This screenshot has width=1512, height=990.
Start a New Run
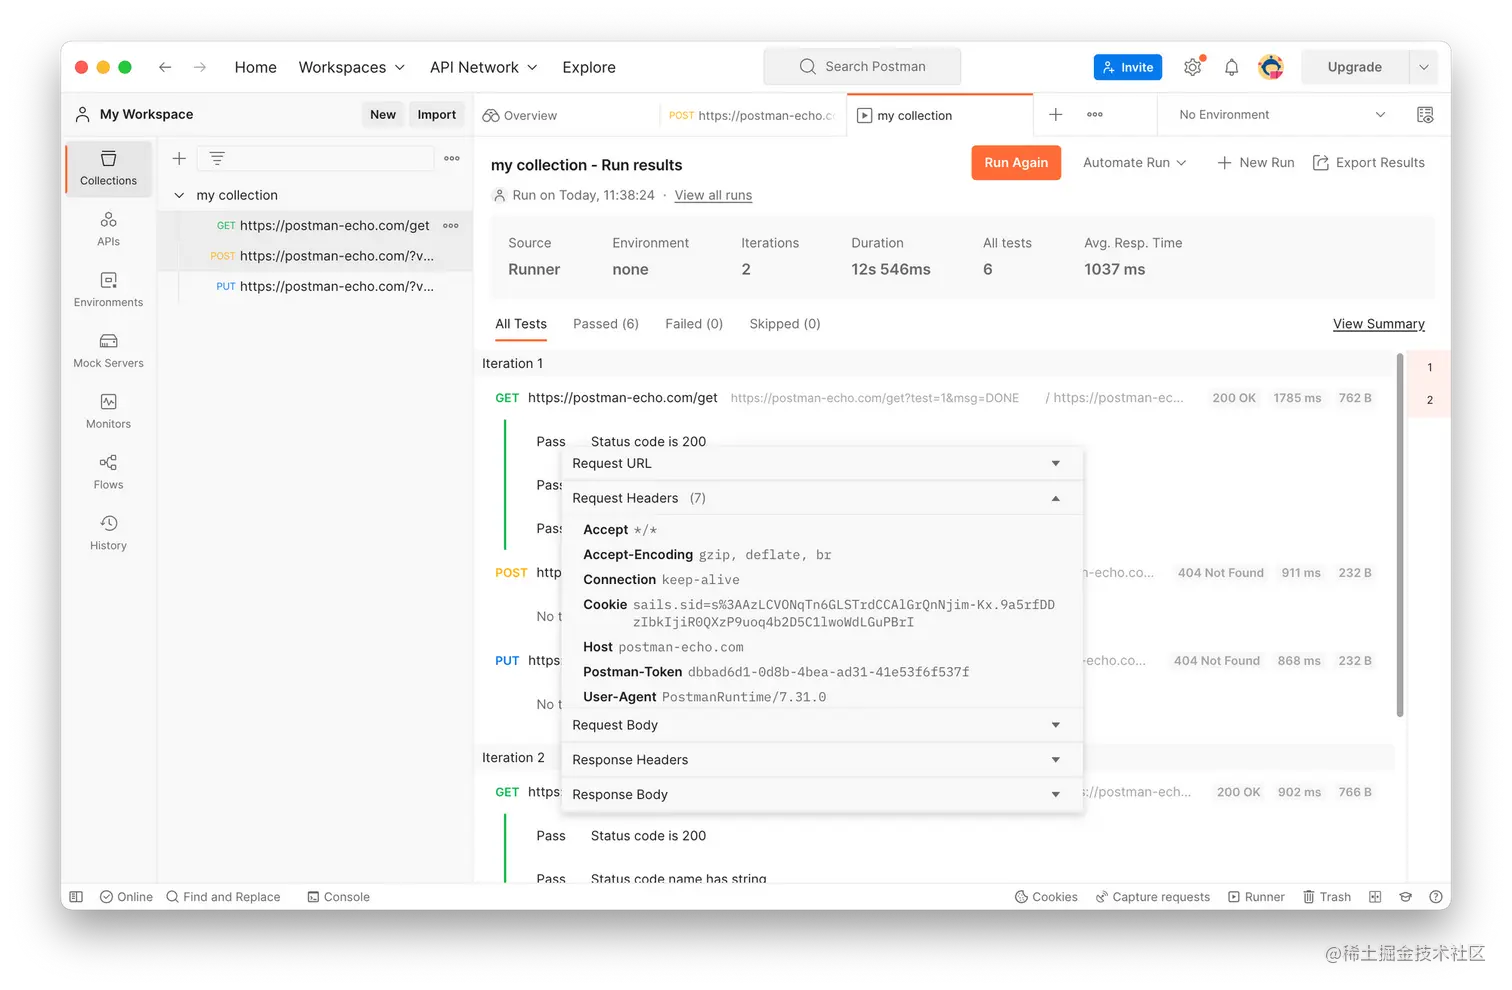1256,163
